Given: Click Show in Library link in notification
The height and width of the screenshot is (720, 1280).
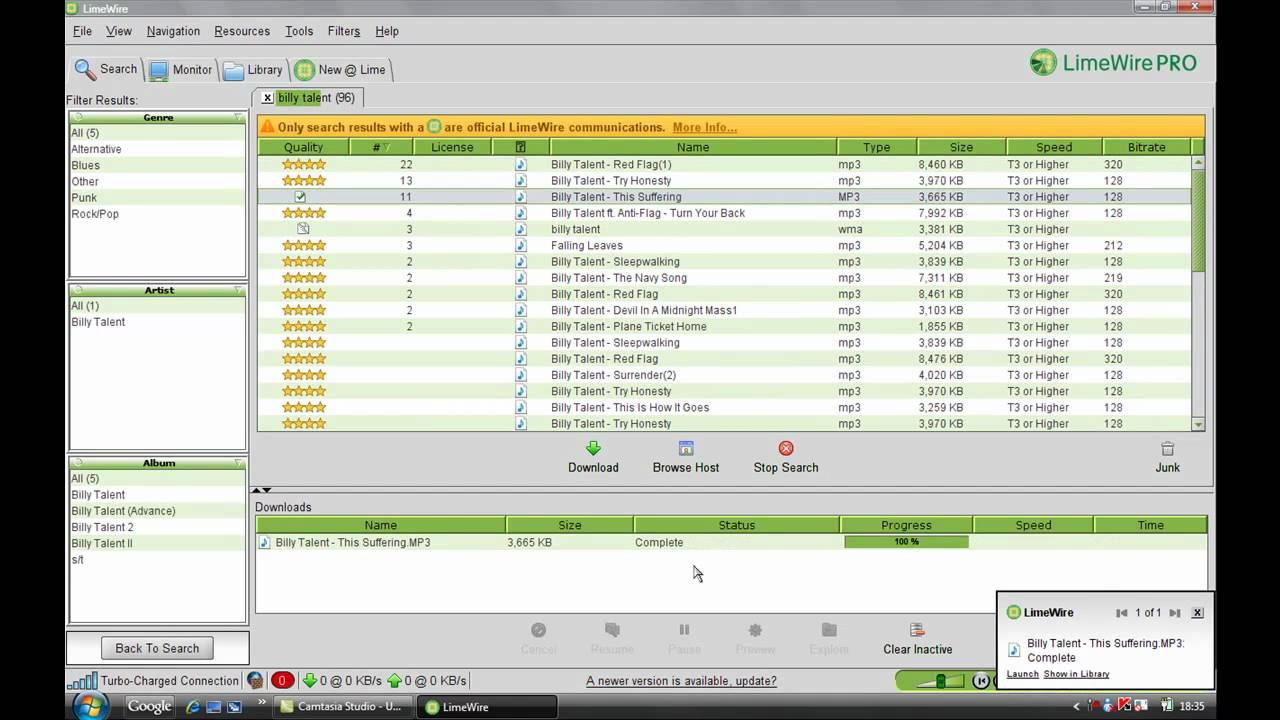Looking at the screenshot, I should click(1076, 674).
